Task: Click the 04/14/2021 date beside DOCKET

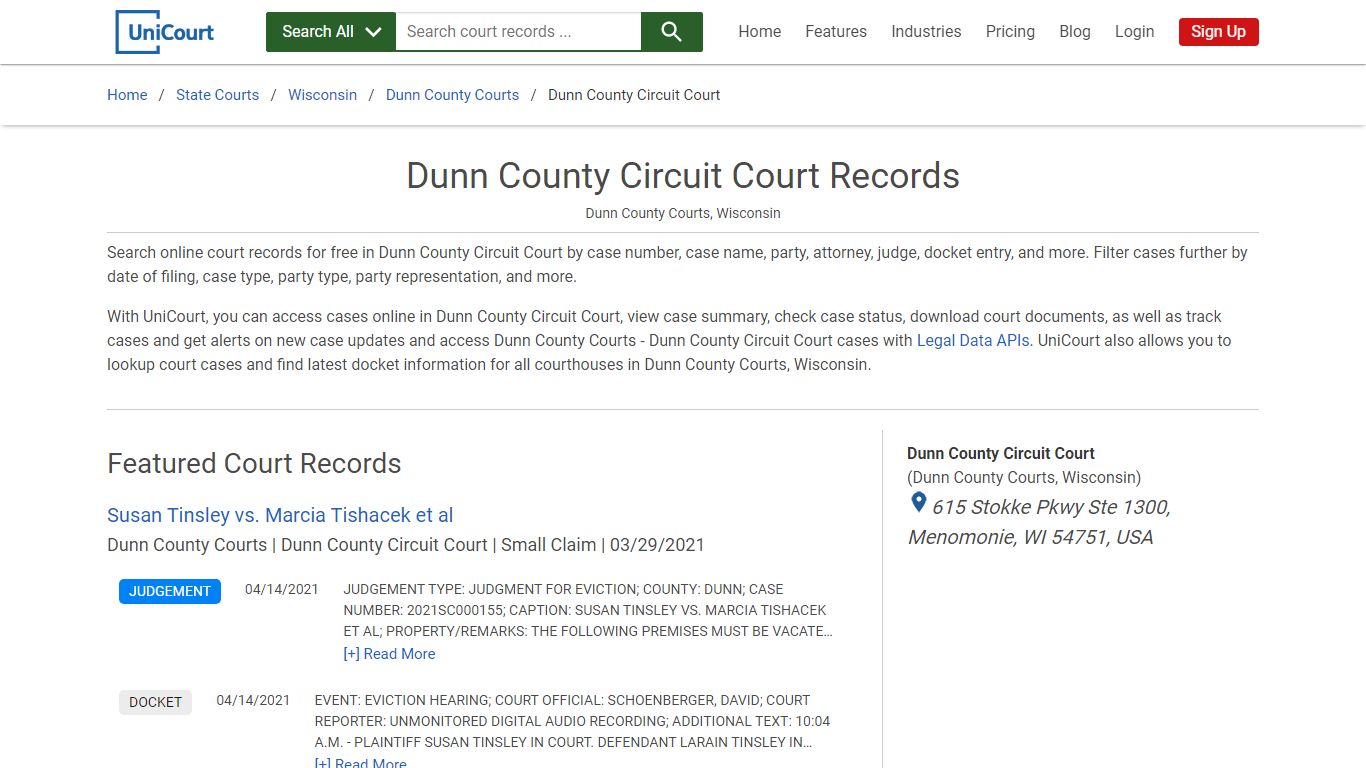Action: click(253, 700)
